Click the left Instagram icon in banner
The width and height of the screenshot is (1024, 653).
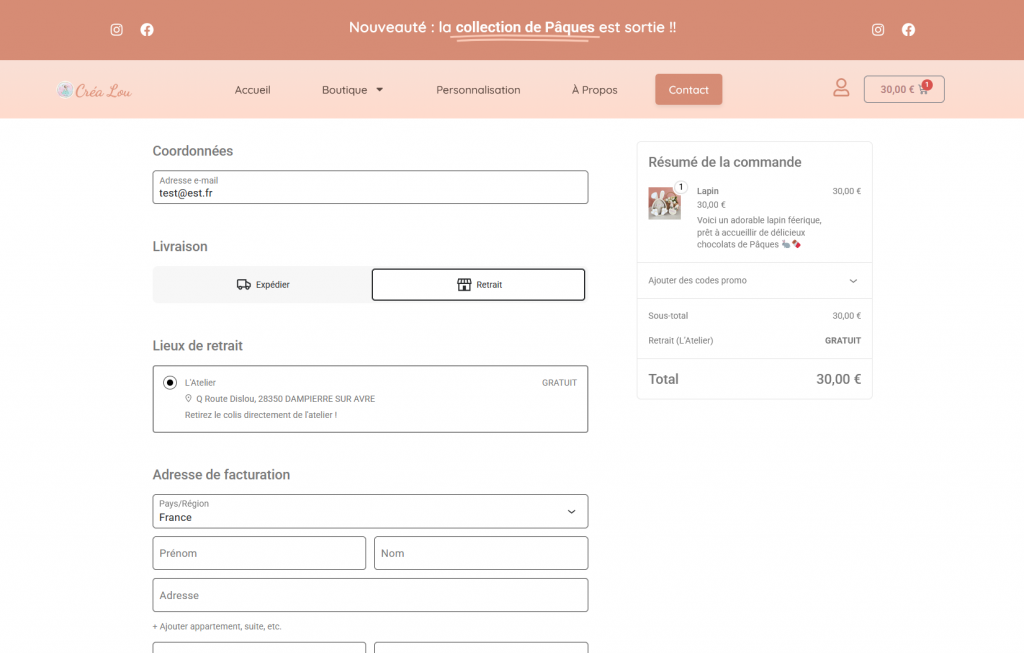point(116,30)
